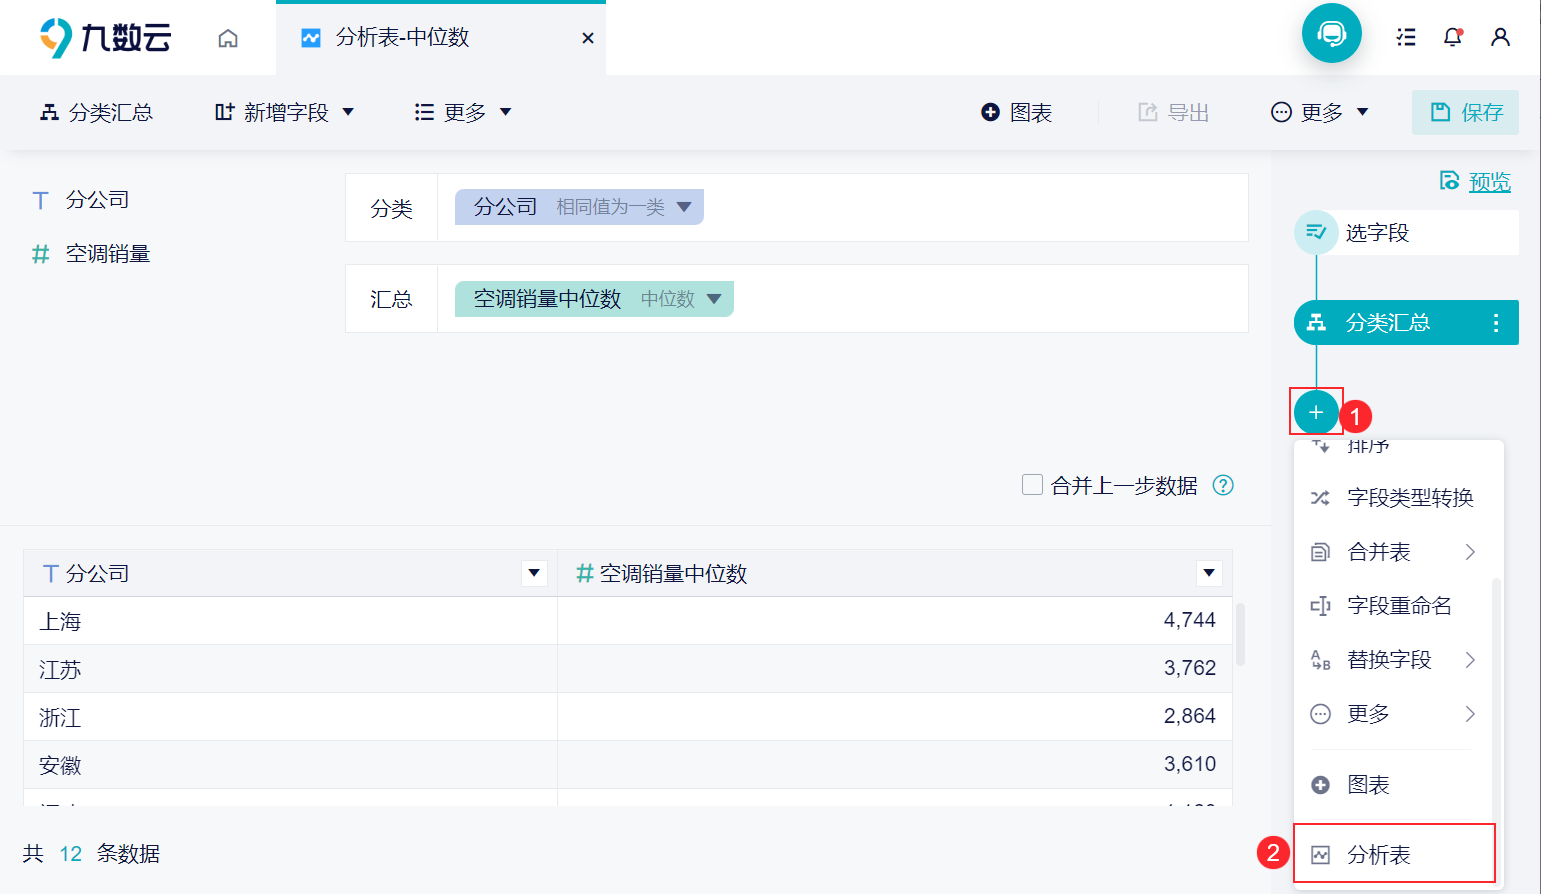1541x894 pixels.
Task: Click the record count 12
Action: click(71, 854)
